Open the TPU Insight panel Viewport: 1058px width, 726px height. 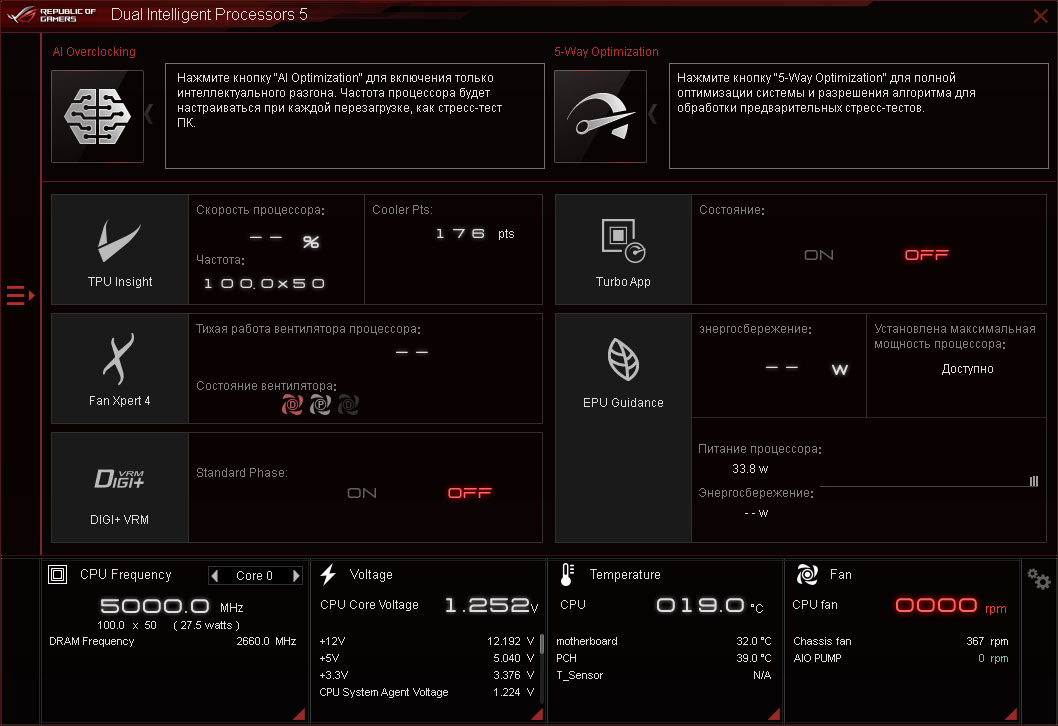(x=120, y=250)
